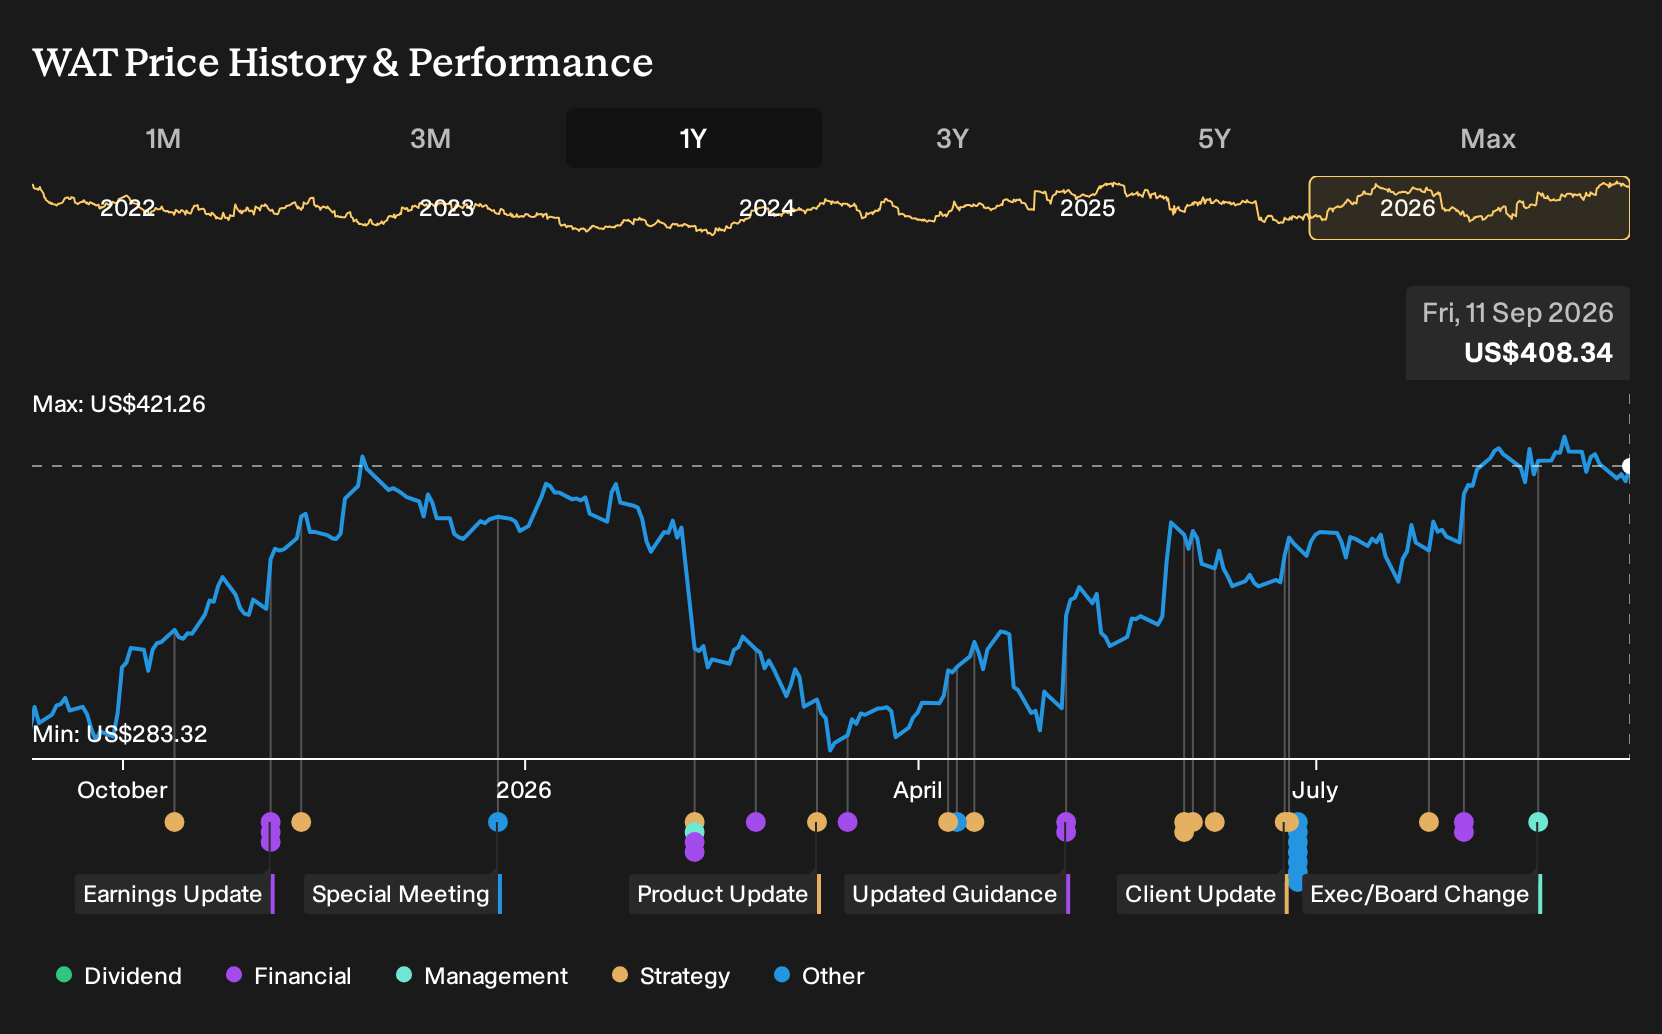The image size is (1662, 1034).
Task: Toggle the Financial legend filter
Action: tap(288, 976)
